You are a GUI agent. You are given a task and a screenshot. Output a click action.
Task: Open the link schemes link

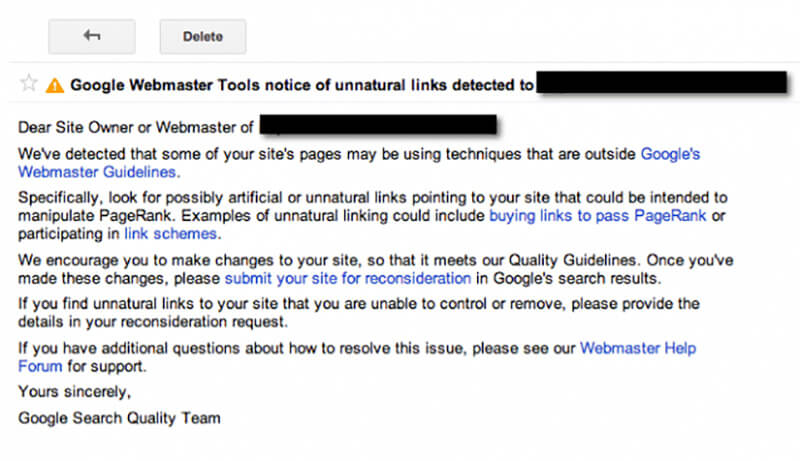(171, 234)
